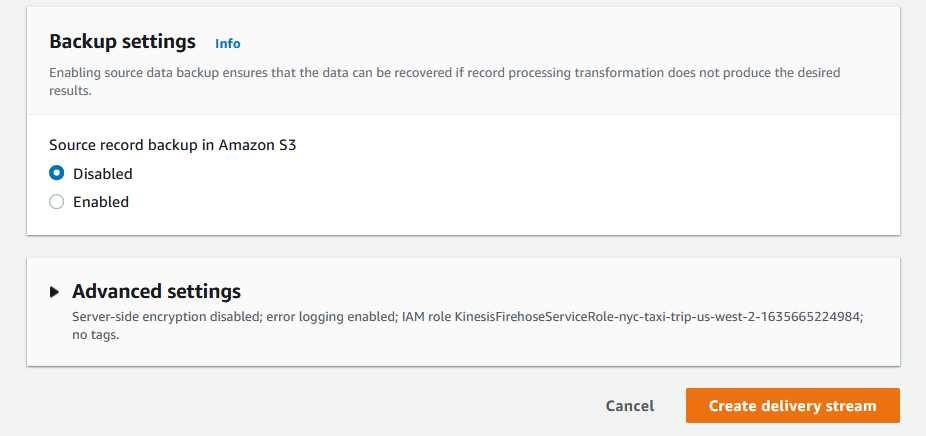Screen dimensions: 926x436
Task: Expand Advanced settings using the triangle arrow
Action: 55,292
